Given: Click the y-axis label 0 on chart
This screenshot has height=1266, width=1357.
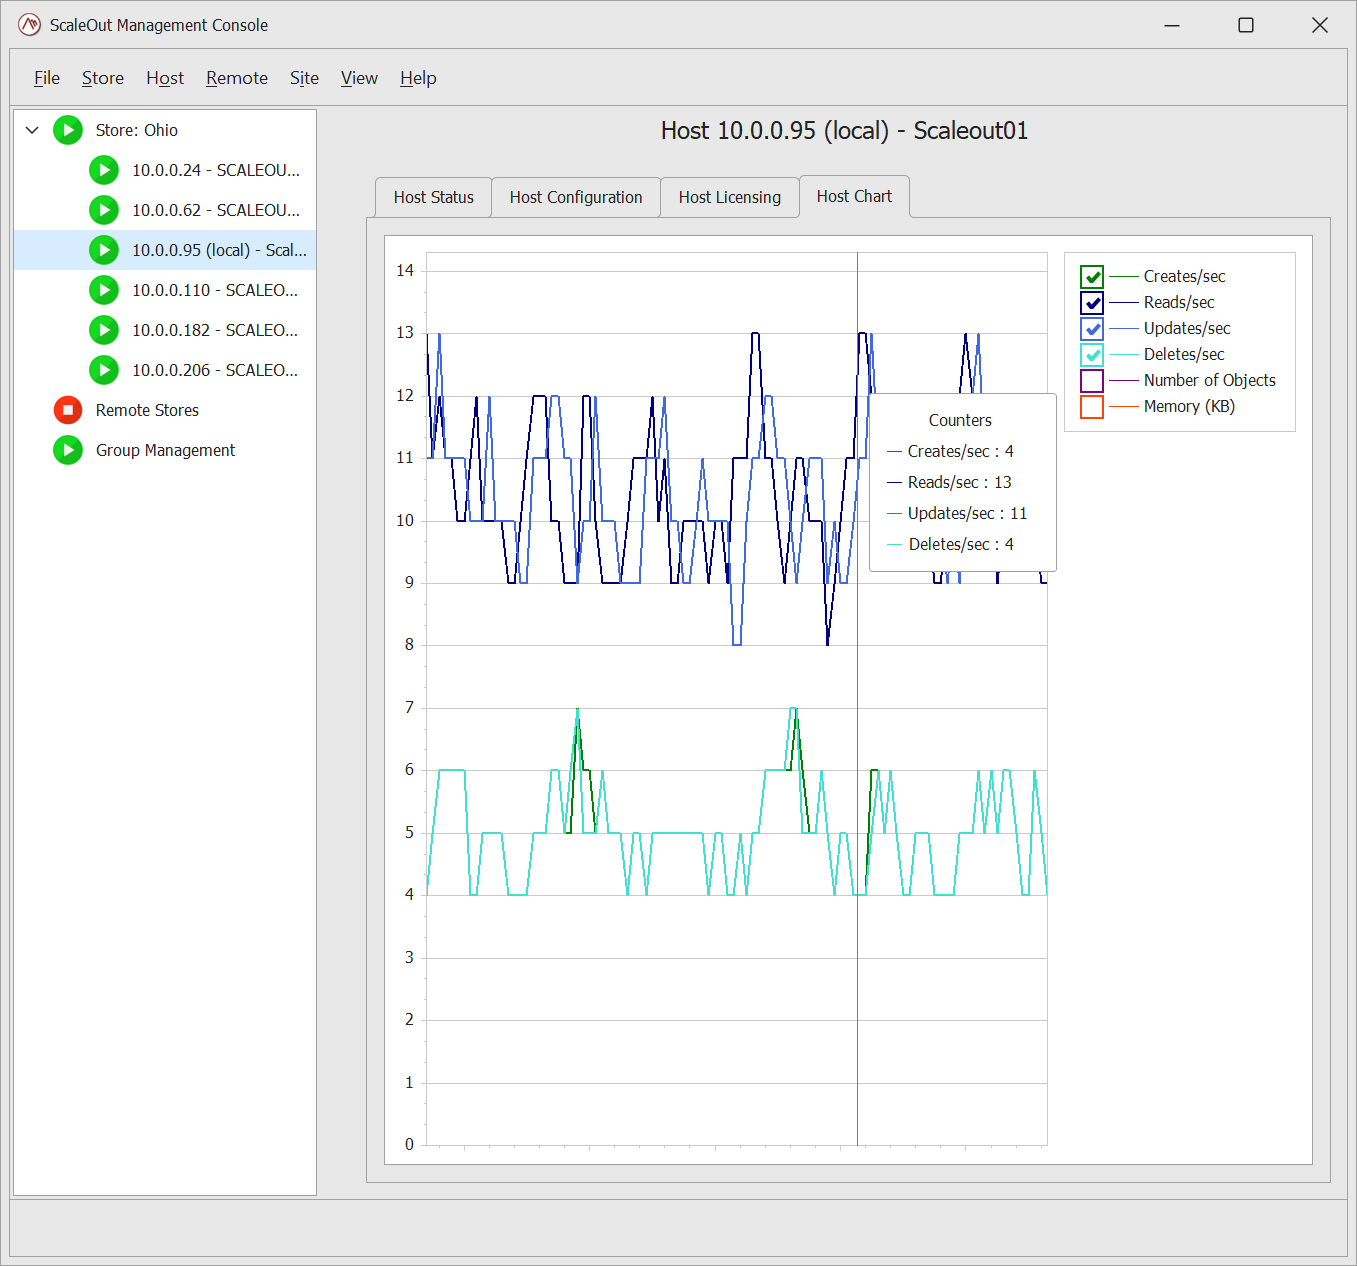Looking at the screenshot, I should coord(409,1145).
